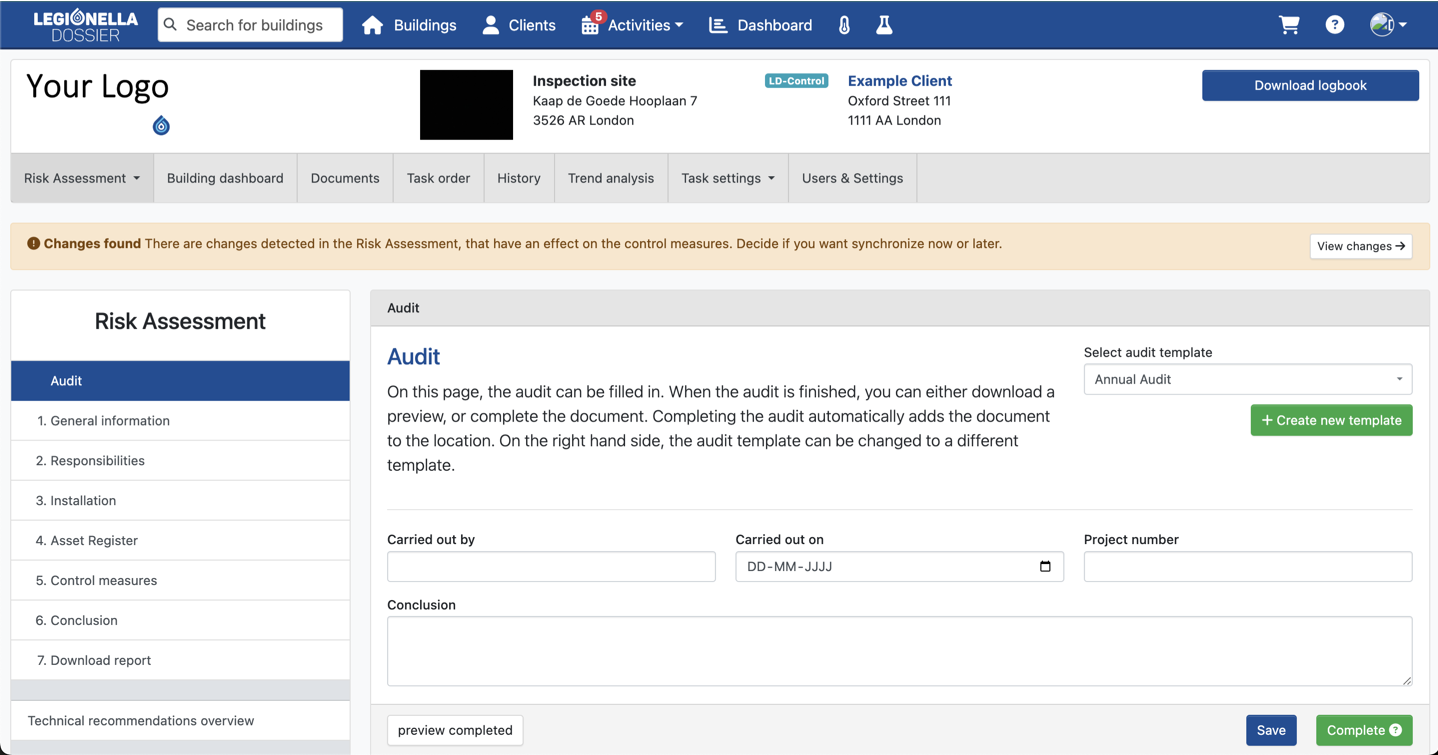Click the thermometer icon in top navigation
1438x755 pixels.
point(844,25)
